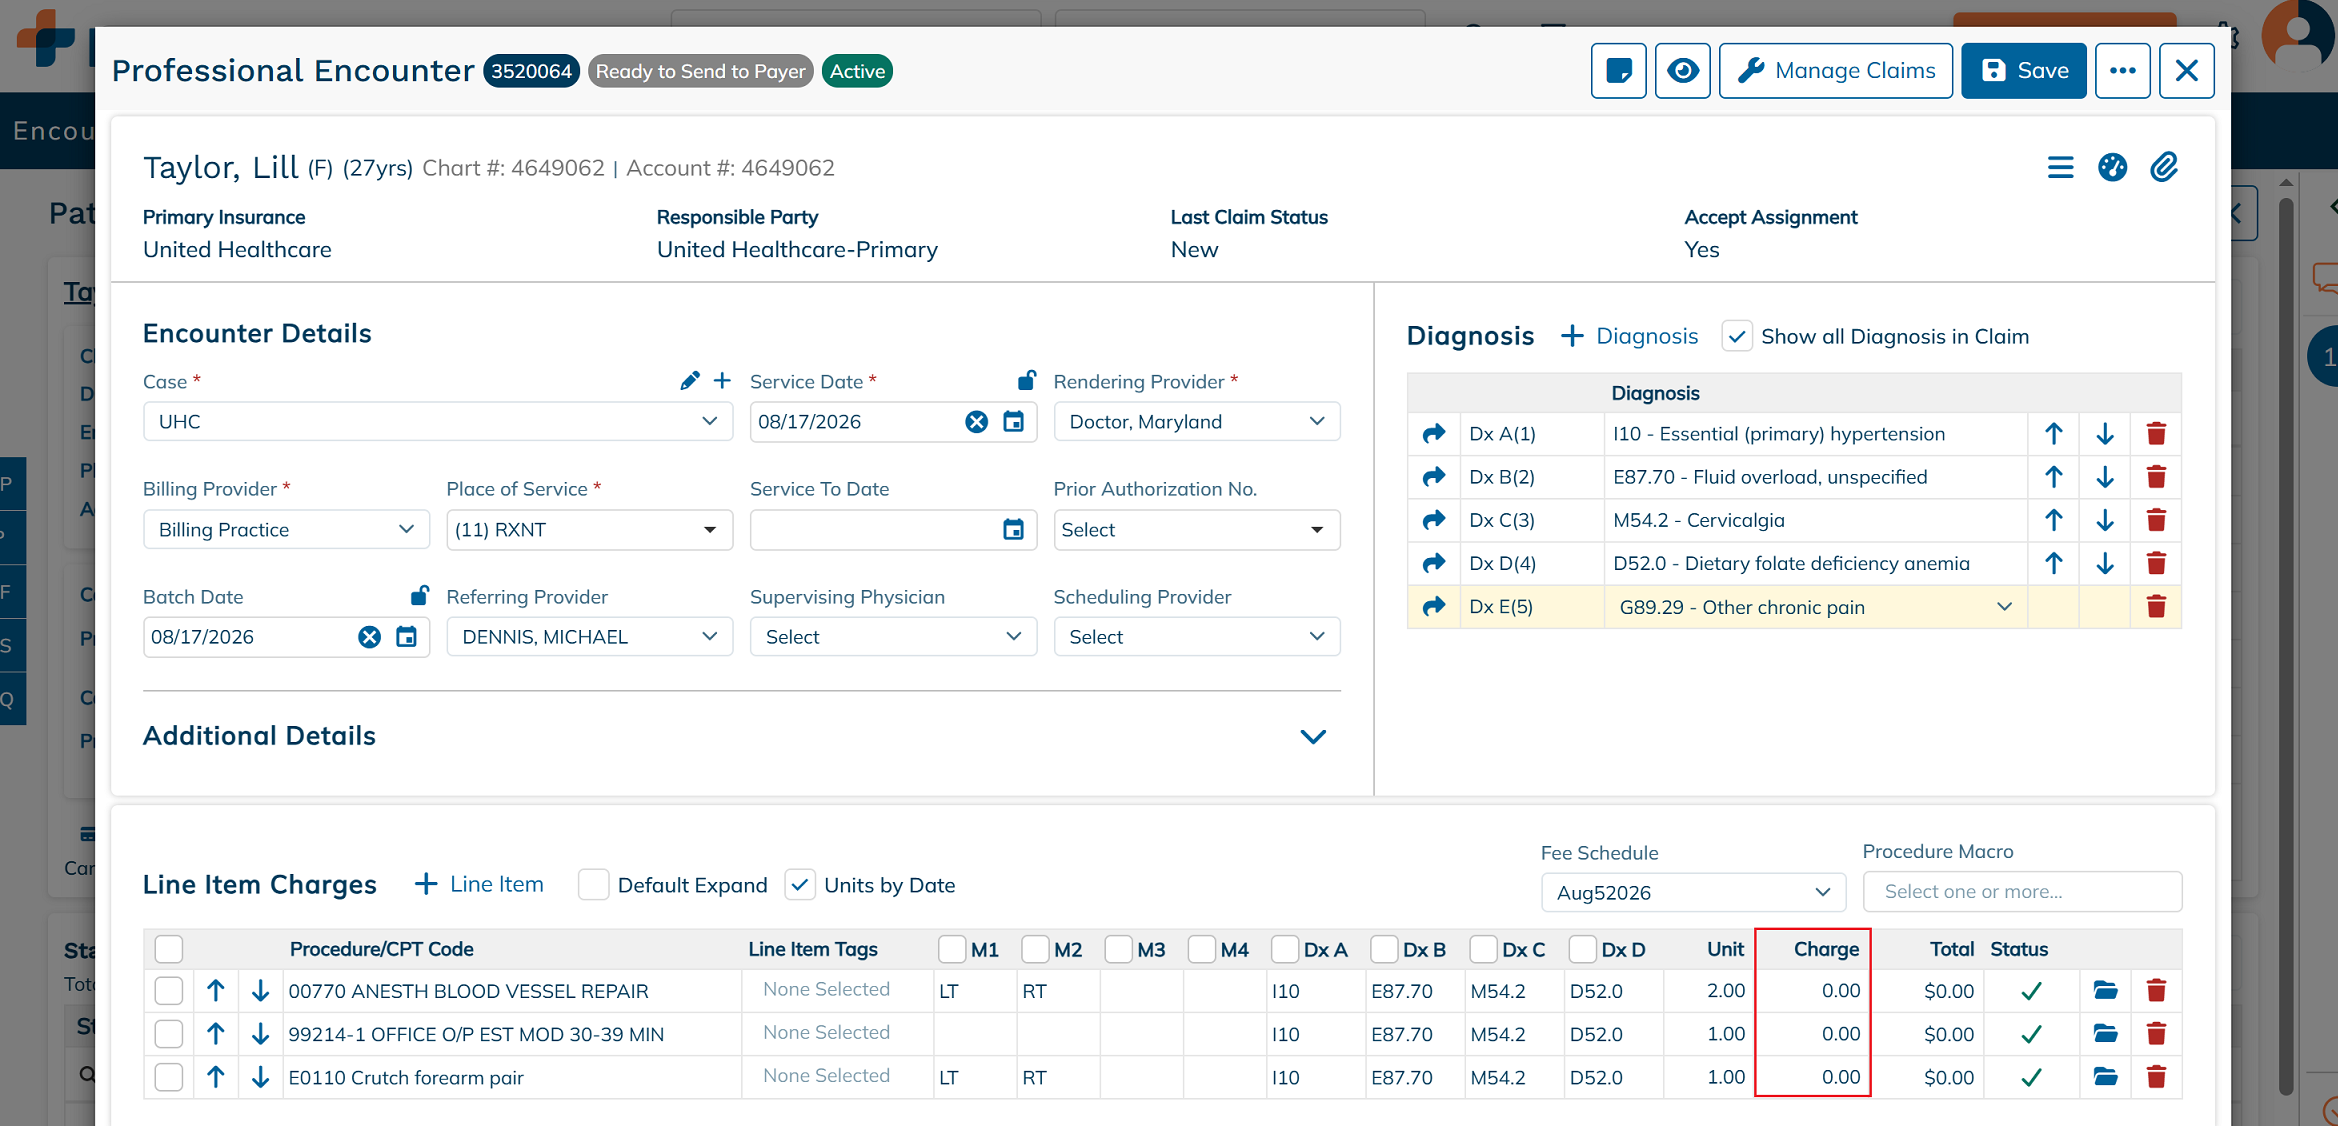Move Dx A(1) hypertension diagnosis down
The height and width of the screenshot is (1126, 2338).
coord(2105,434)
